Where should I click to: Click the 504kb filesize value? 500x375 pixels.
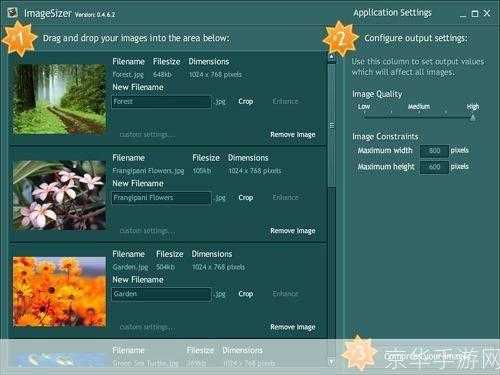pyautogui.click(x=165, y=267)
